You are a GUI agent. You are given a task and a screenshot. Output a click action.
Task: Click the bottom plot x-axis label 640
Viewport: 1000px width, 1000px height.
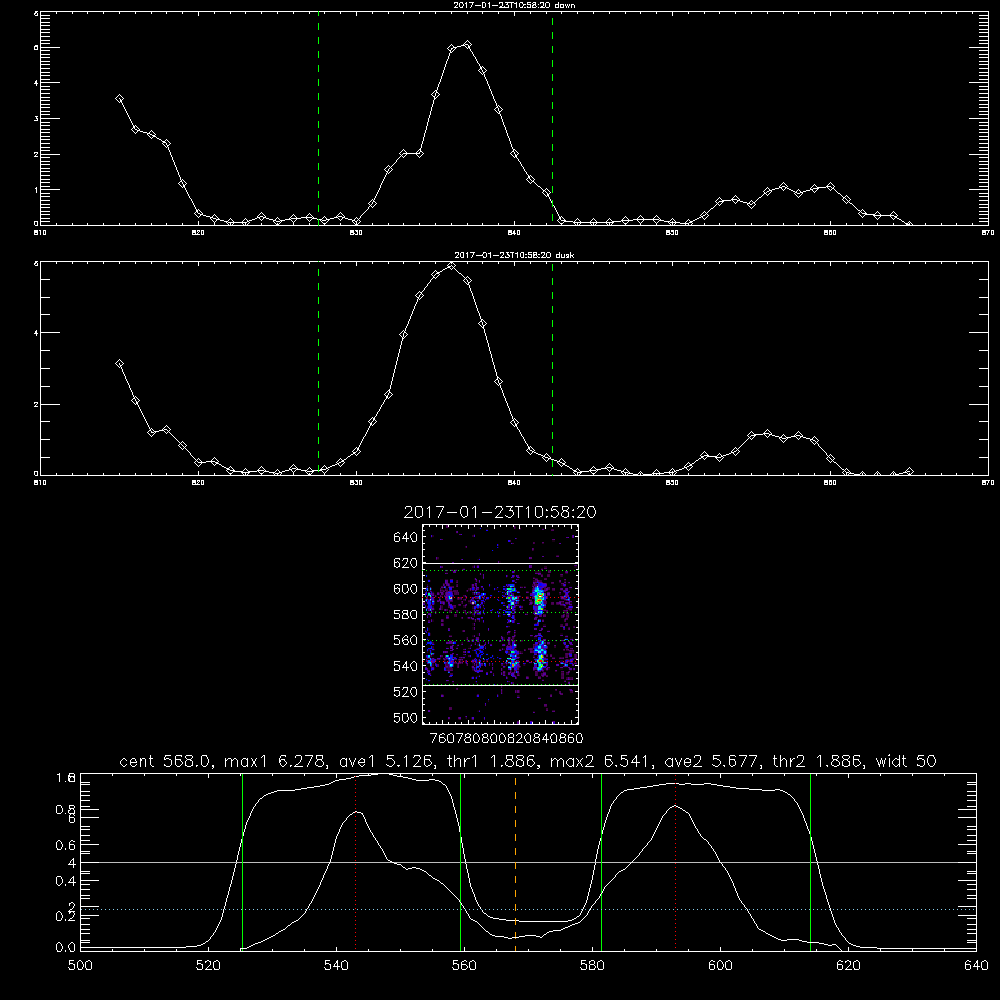(x=976, y=966)
